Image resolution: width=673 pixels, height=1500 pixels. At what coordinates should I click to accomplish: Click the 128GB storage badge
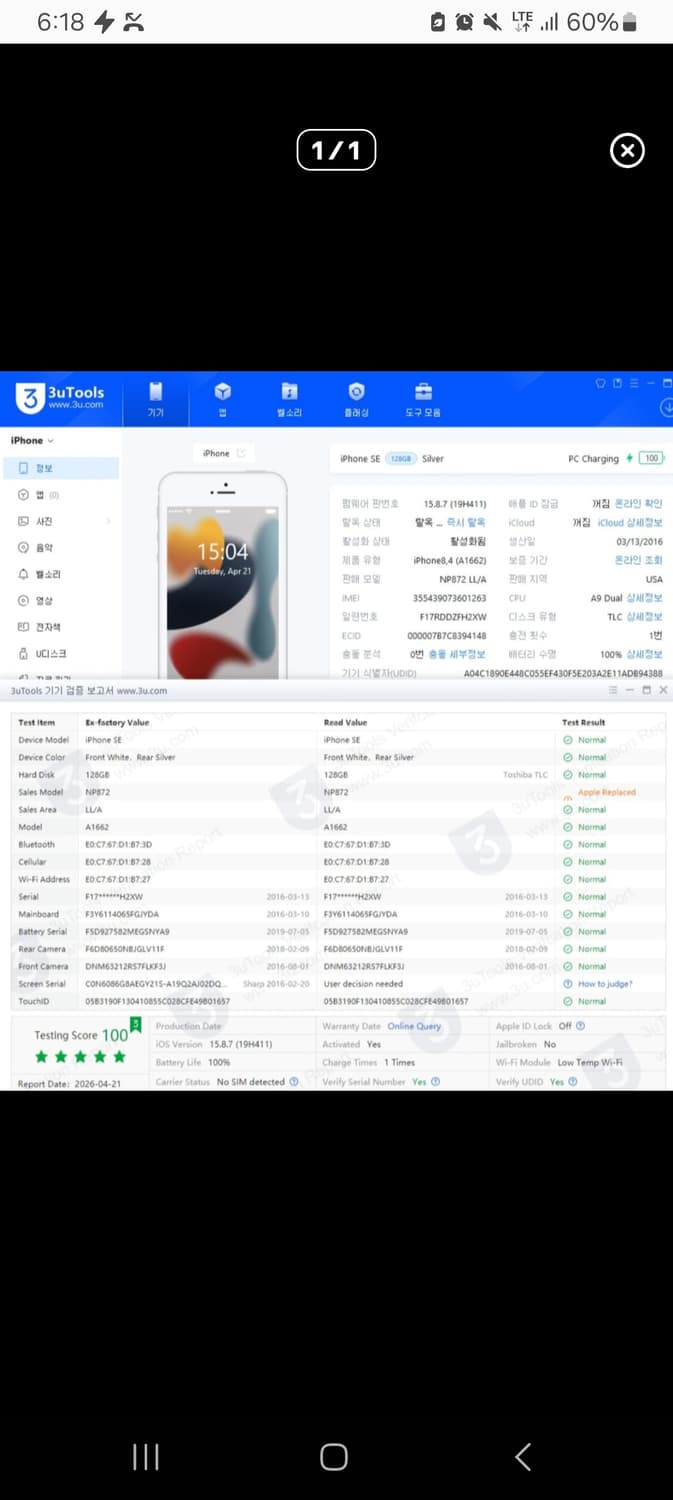[400, 459]
